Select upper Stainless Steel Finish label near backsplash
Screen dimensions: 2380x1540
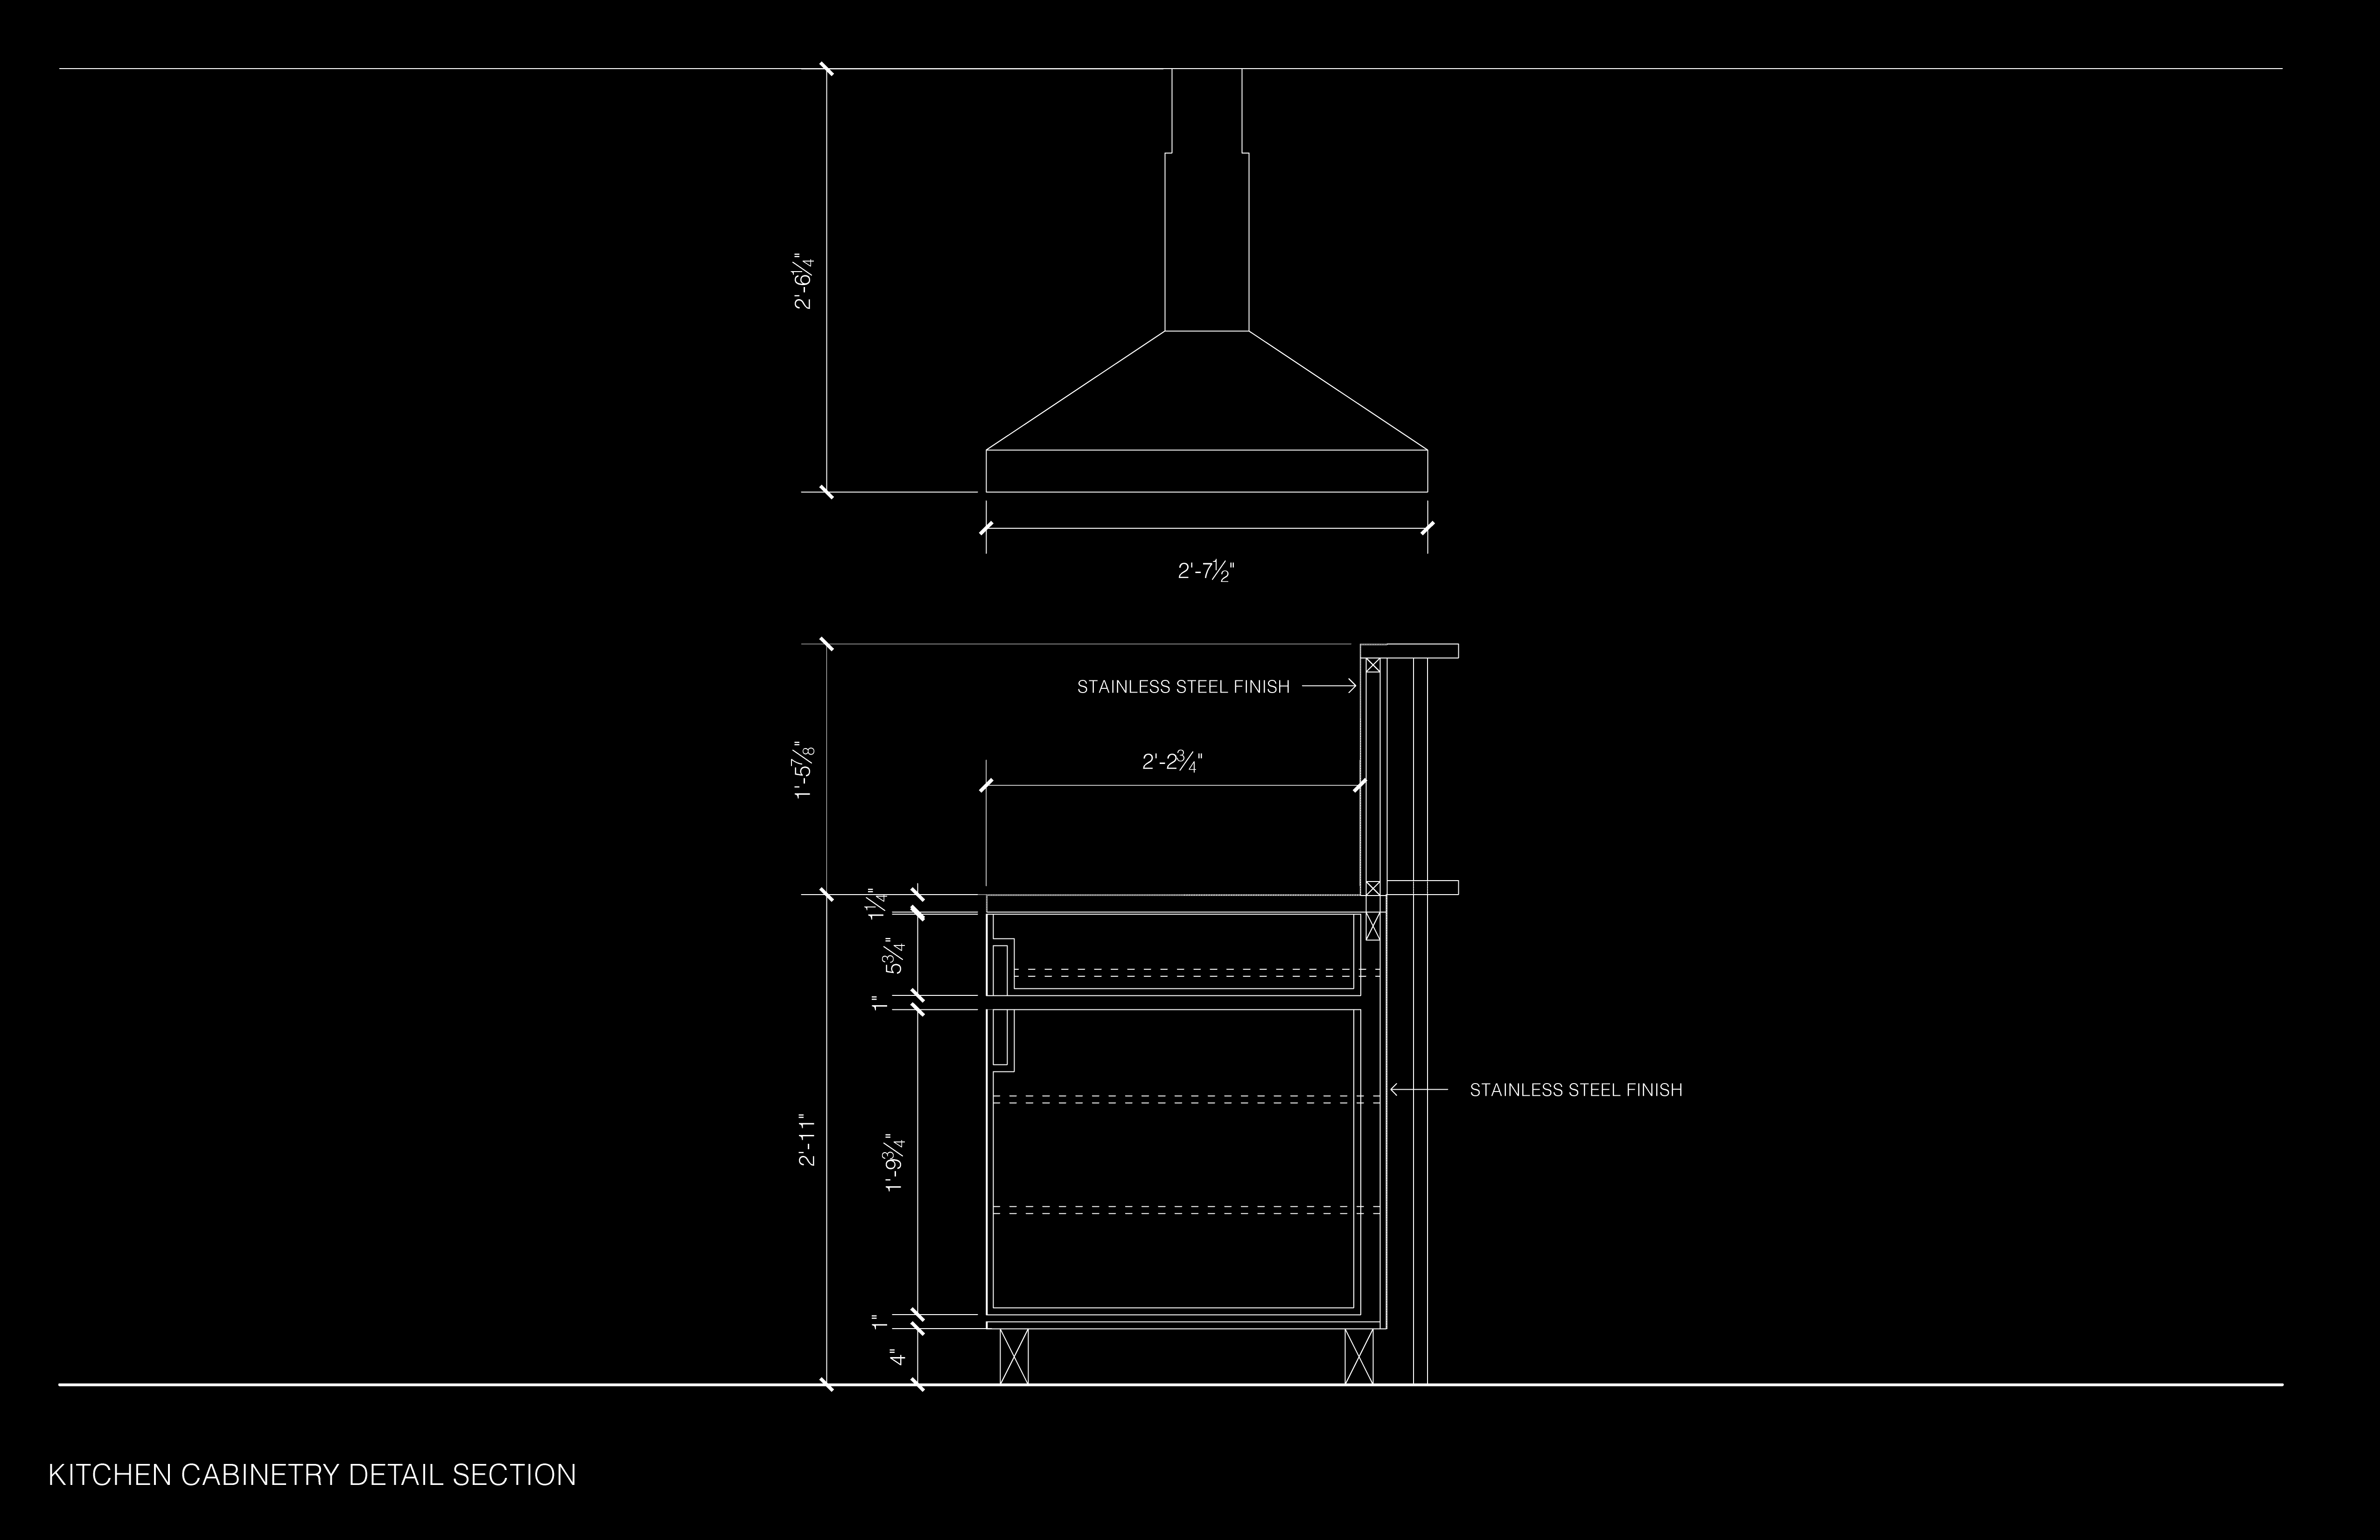click(1183, 687)
